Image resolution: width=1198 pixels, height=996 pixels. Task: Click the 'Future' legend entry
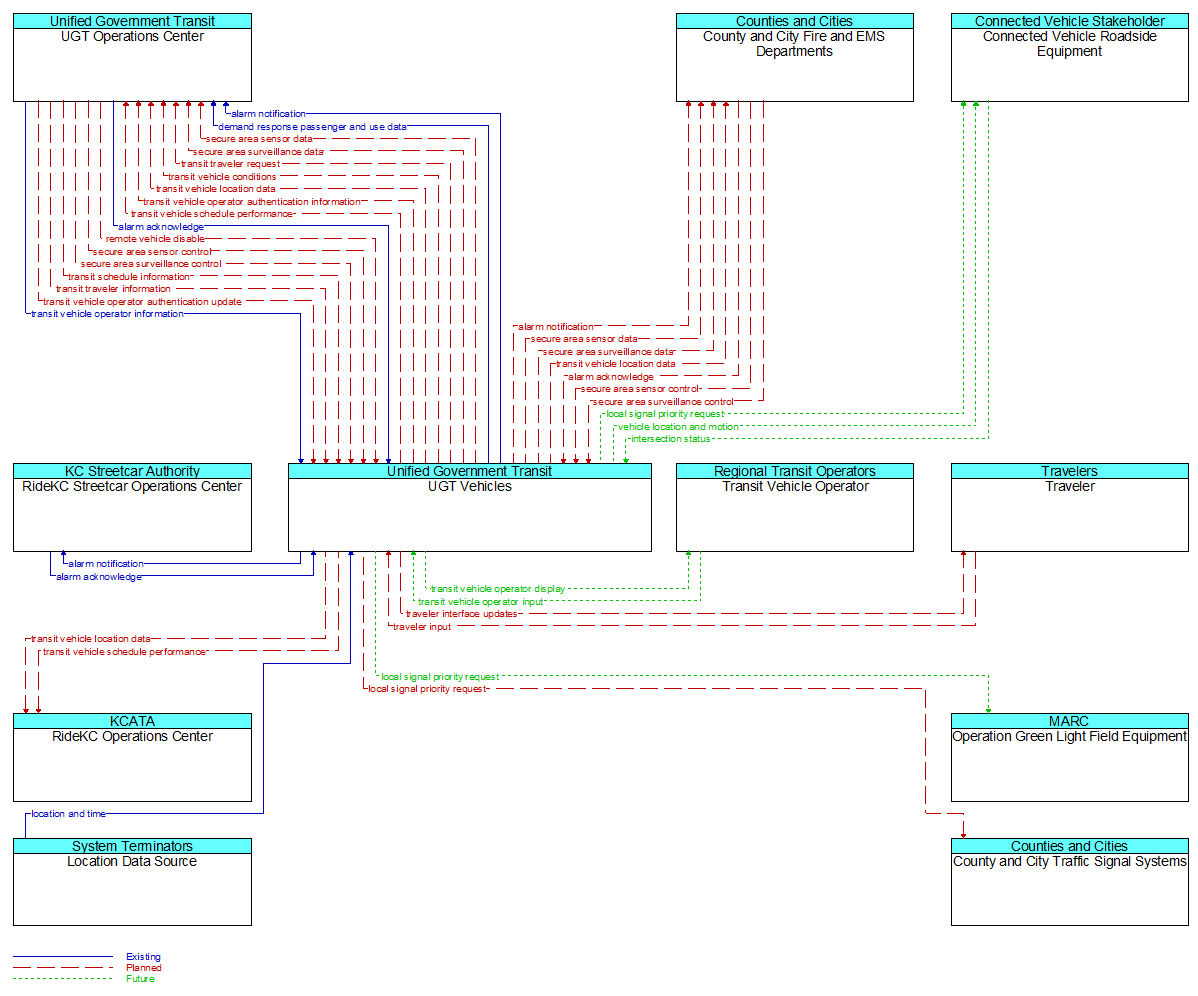141,978
